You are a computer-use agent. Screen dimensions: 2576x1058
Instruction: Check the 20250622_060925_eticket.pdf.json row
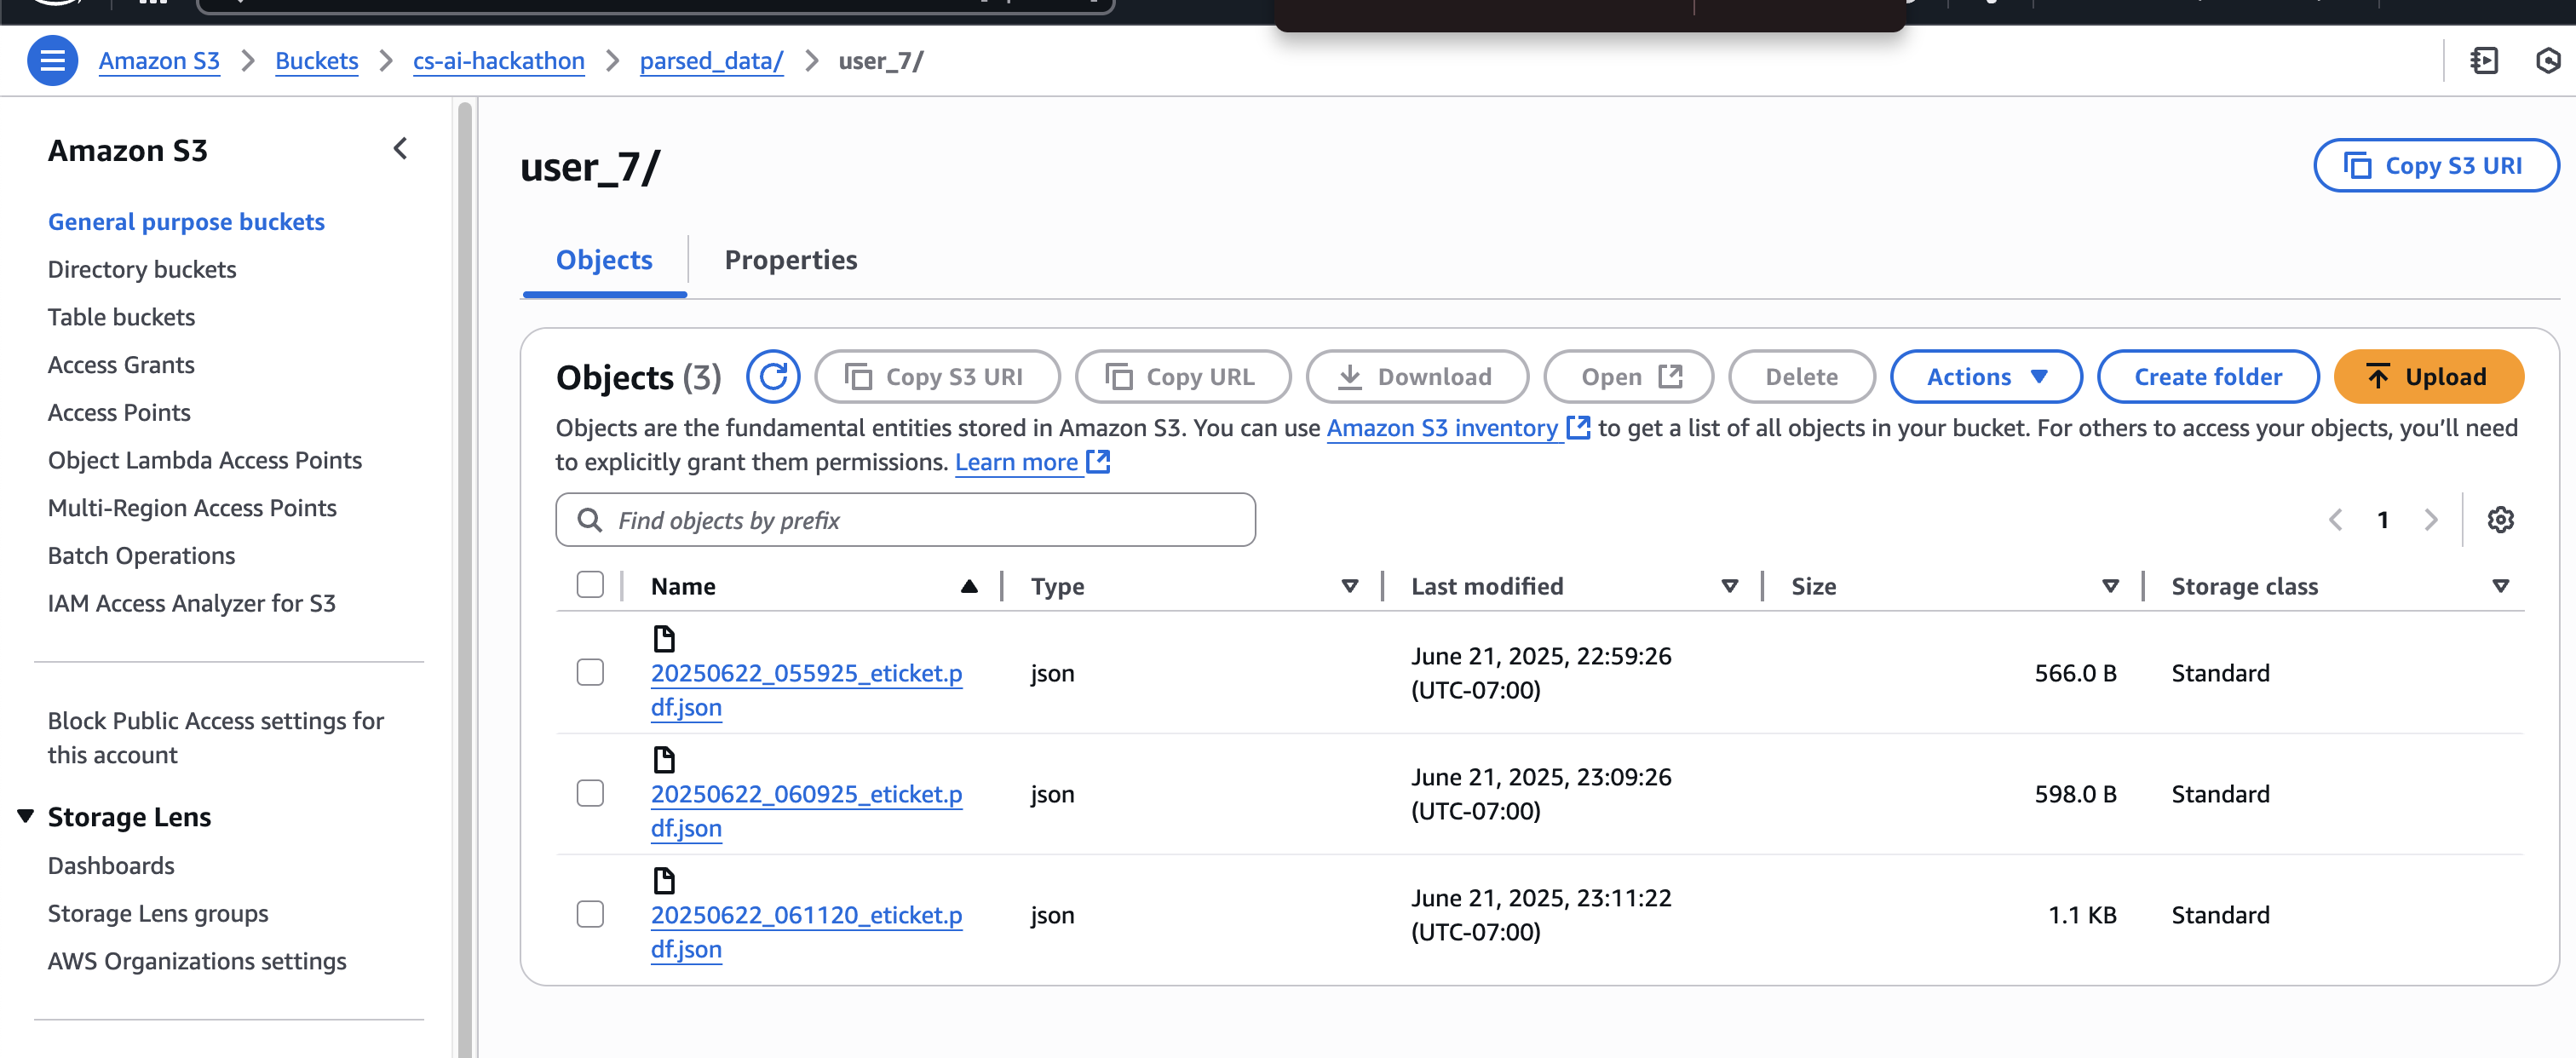[x=590, y=793]
